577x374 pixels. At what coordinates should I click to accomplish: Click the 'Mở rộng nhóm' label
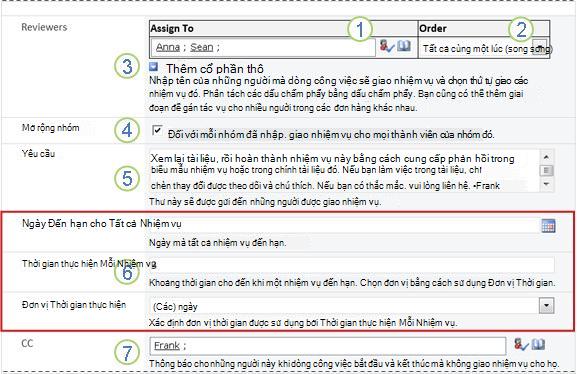50,128
